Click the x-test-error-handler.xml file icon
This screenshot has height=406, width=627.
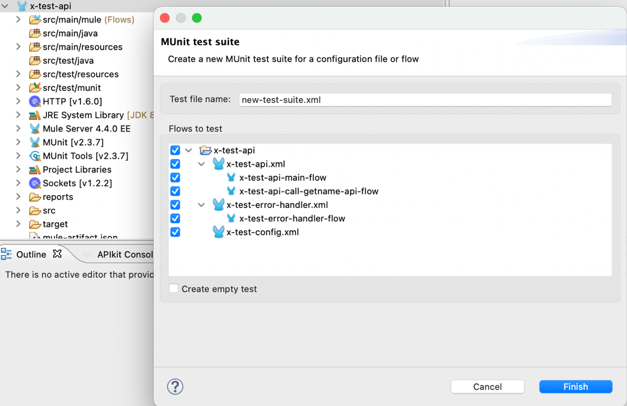tap(218, 205)
